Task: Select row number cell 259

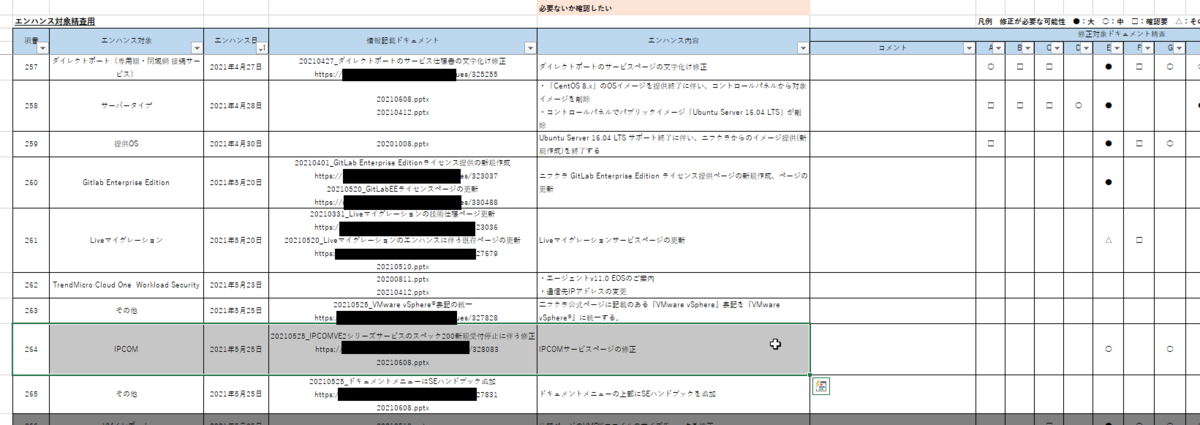Action: click(x=31, y=143)
